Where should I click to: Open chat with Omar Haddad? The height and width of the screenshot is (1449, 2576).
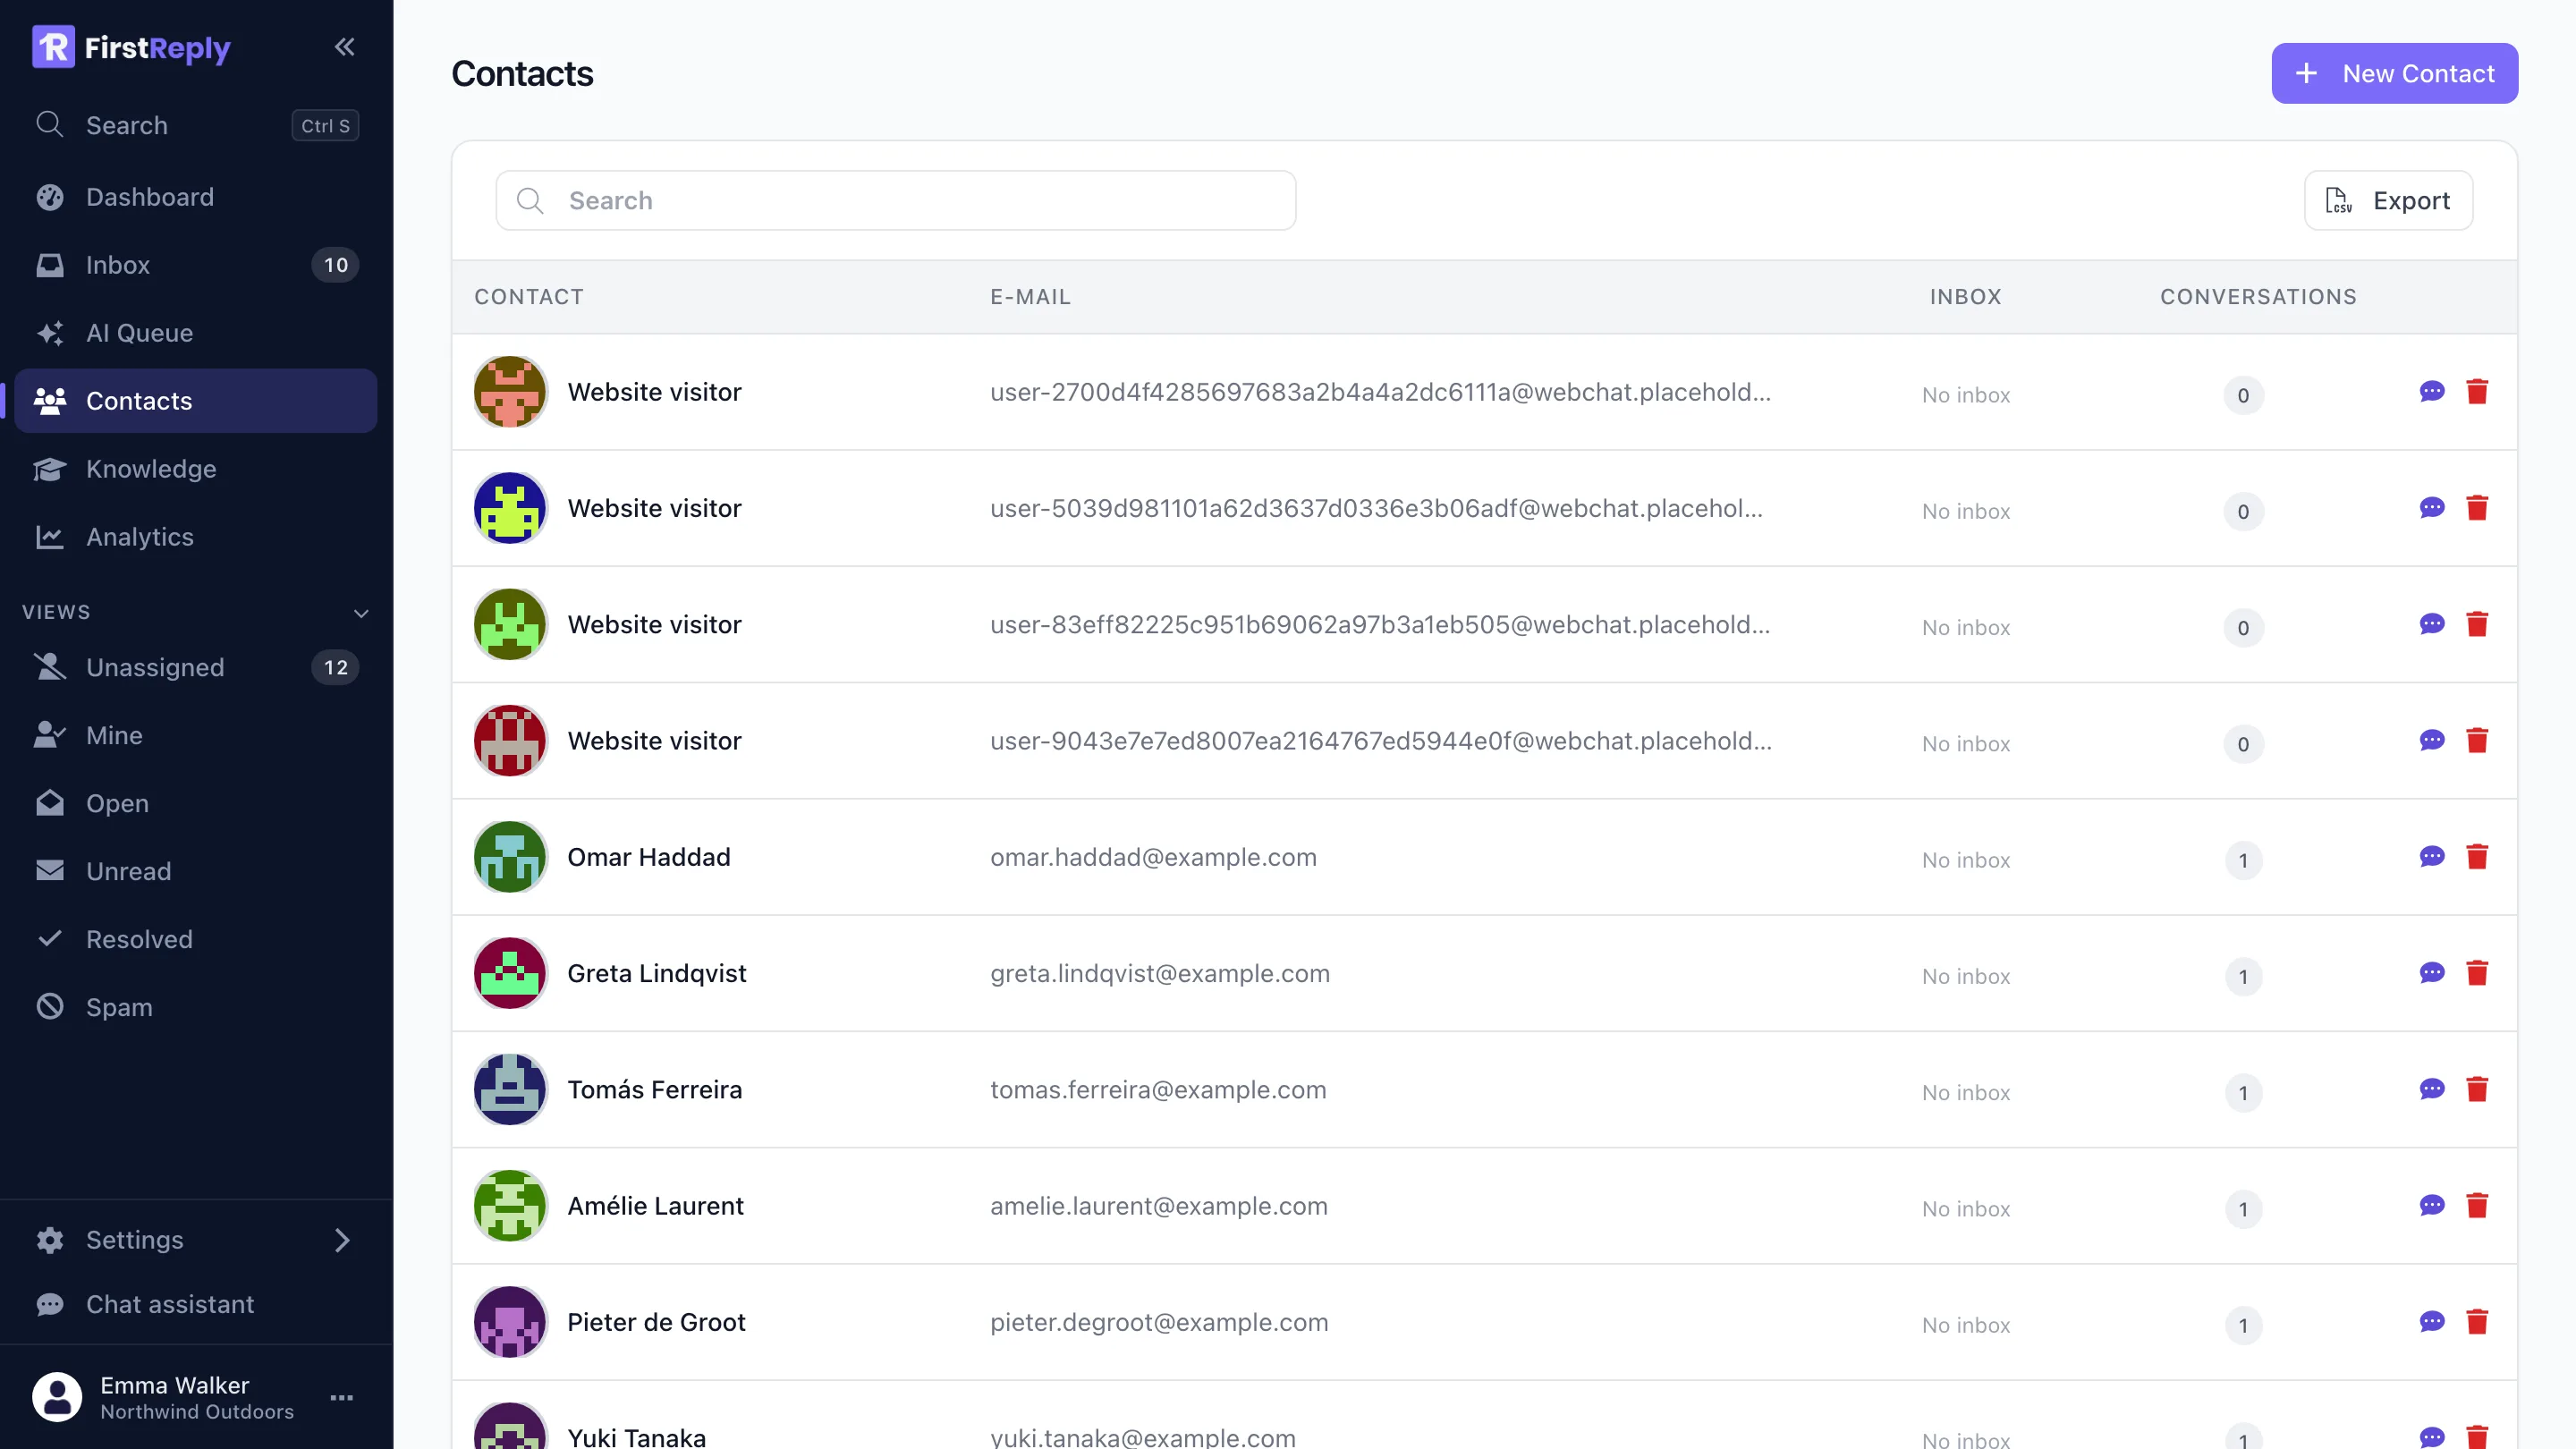click(x=2432, y=857)
